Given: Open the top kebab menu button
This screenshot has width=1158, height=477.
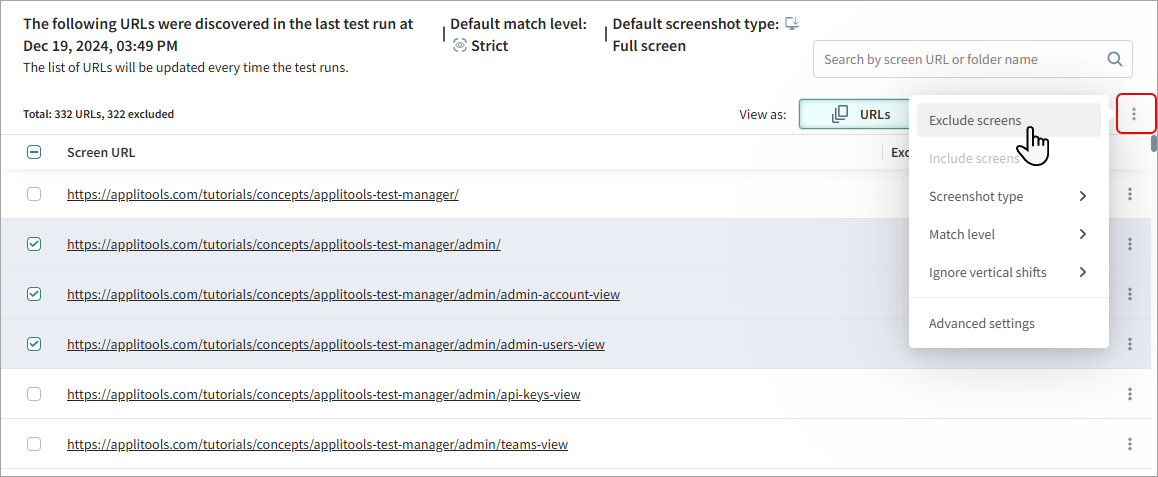Looking at the screenshot, I should tap(1134, 114).
